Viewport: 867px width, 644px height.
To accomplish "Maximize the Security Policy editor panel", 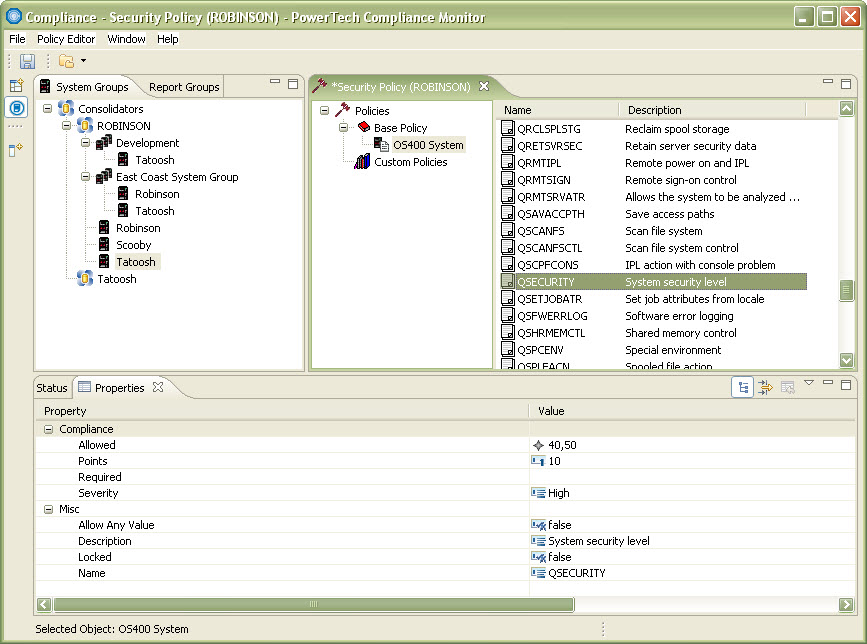I will click(x=846, y=84).
